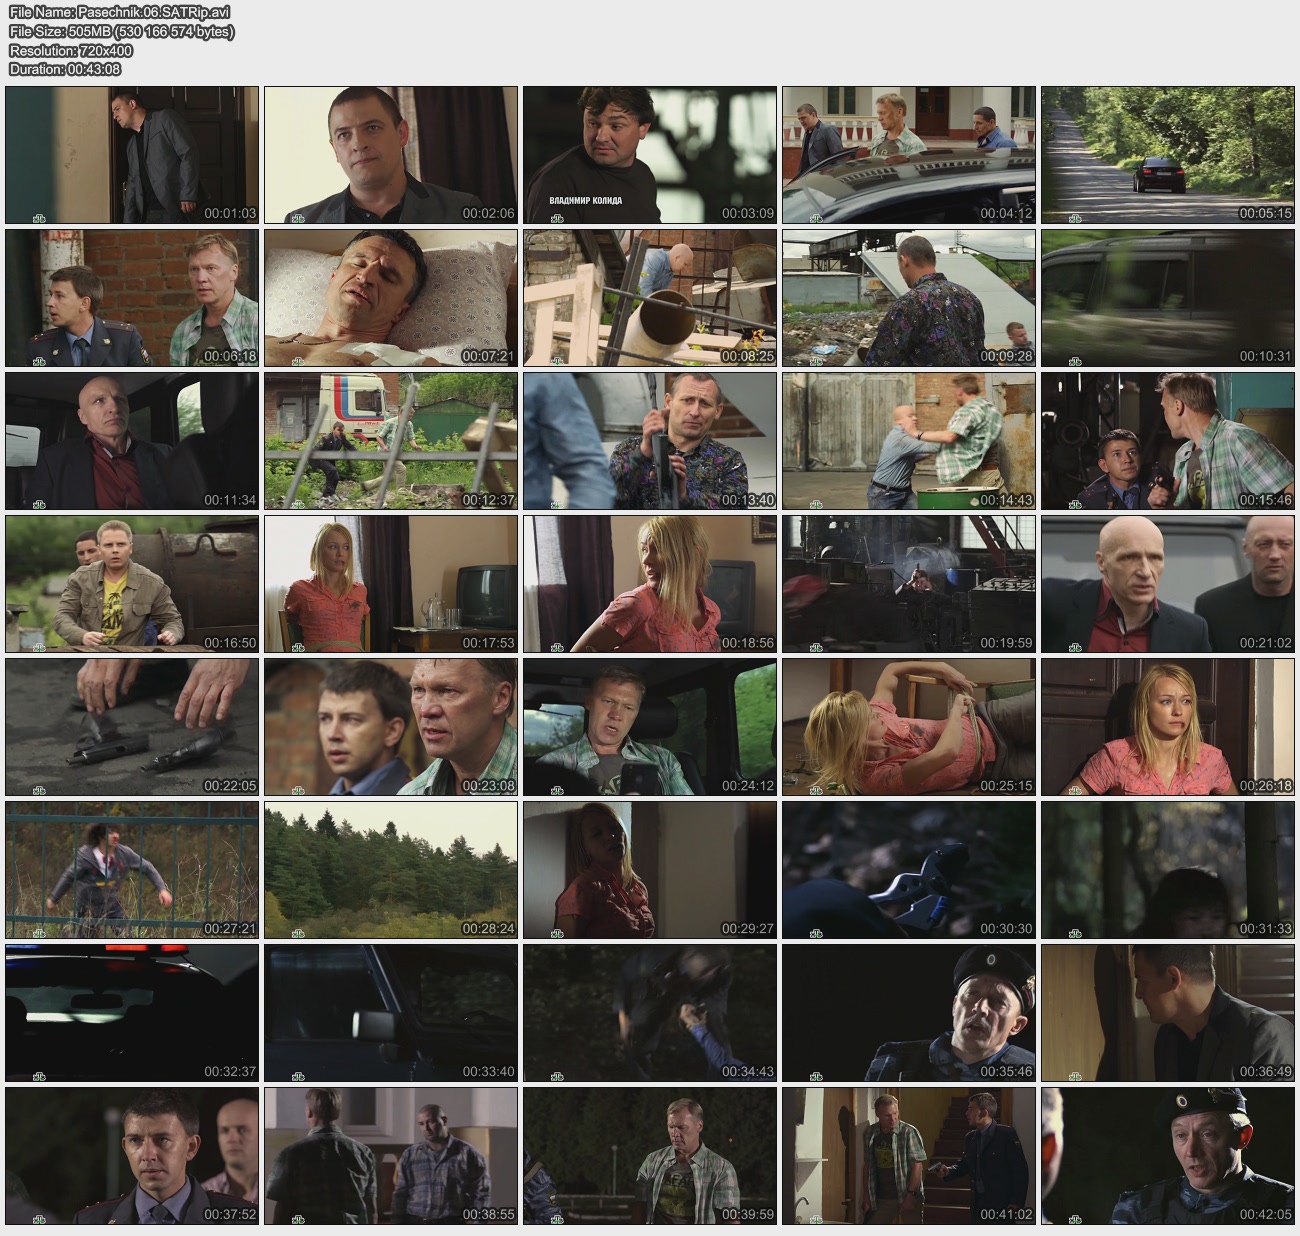Screen dimensions: 1300x1236
Task: Open the black car on road thumbnail
Action: pyautogui.click(x=1167, y=155)
